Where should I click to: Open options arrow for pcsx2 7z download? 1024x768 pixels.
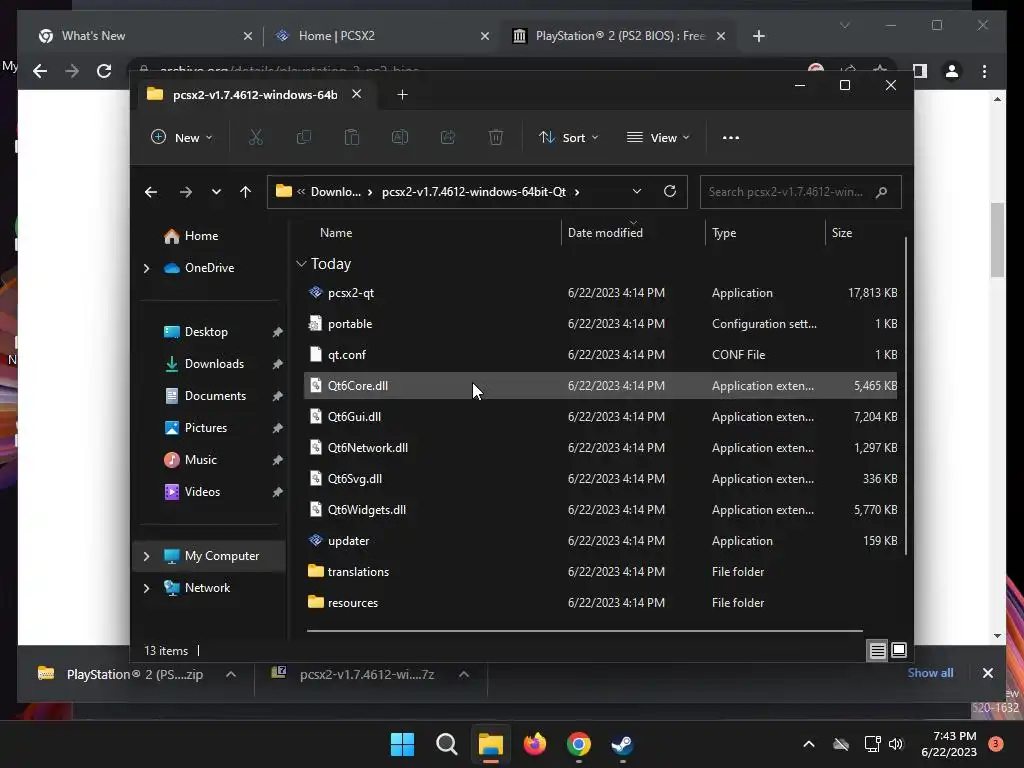click(x=464, y=675)
